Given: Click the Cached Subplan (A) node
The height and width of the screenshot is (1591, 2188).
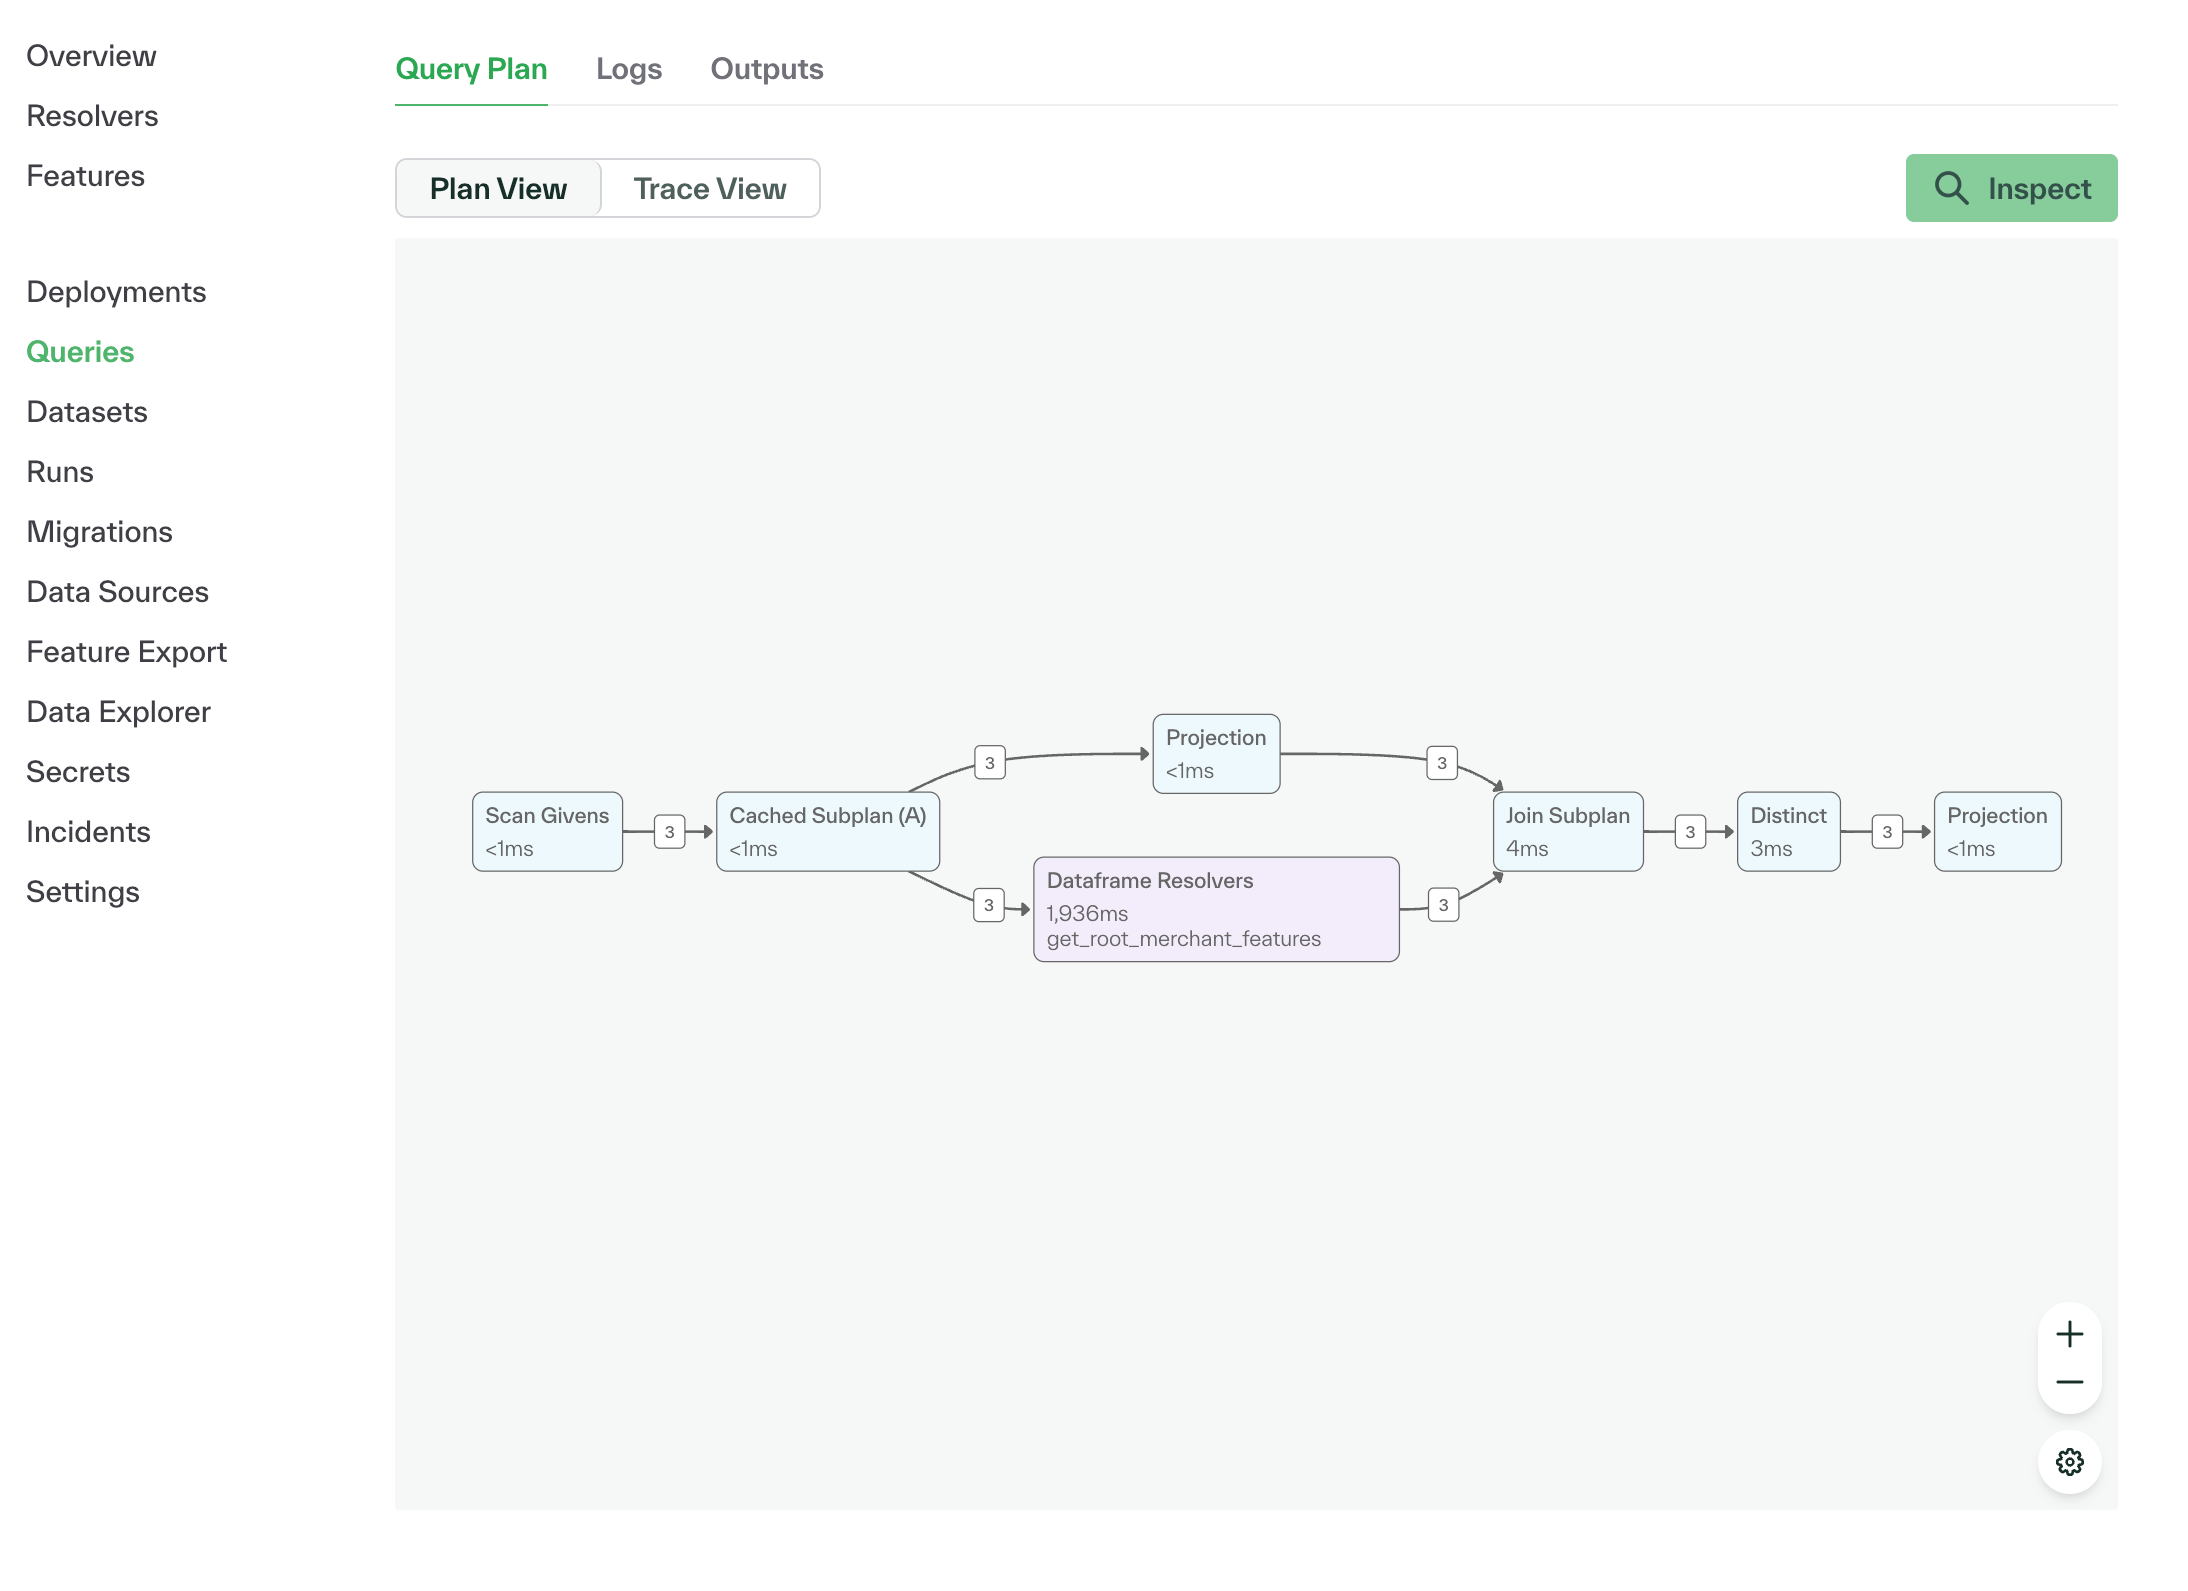Looking at the screenshot, I should coord(827,830).
